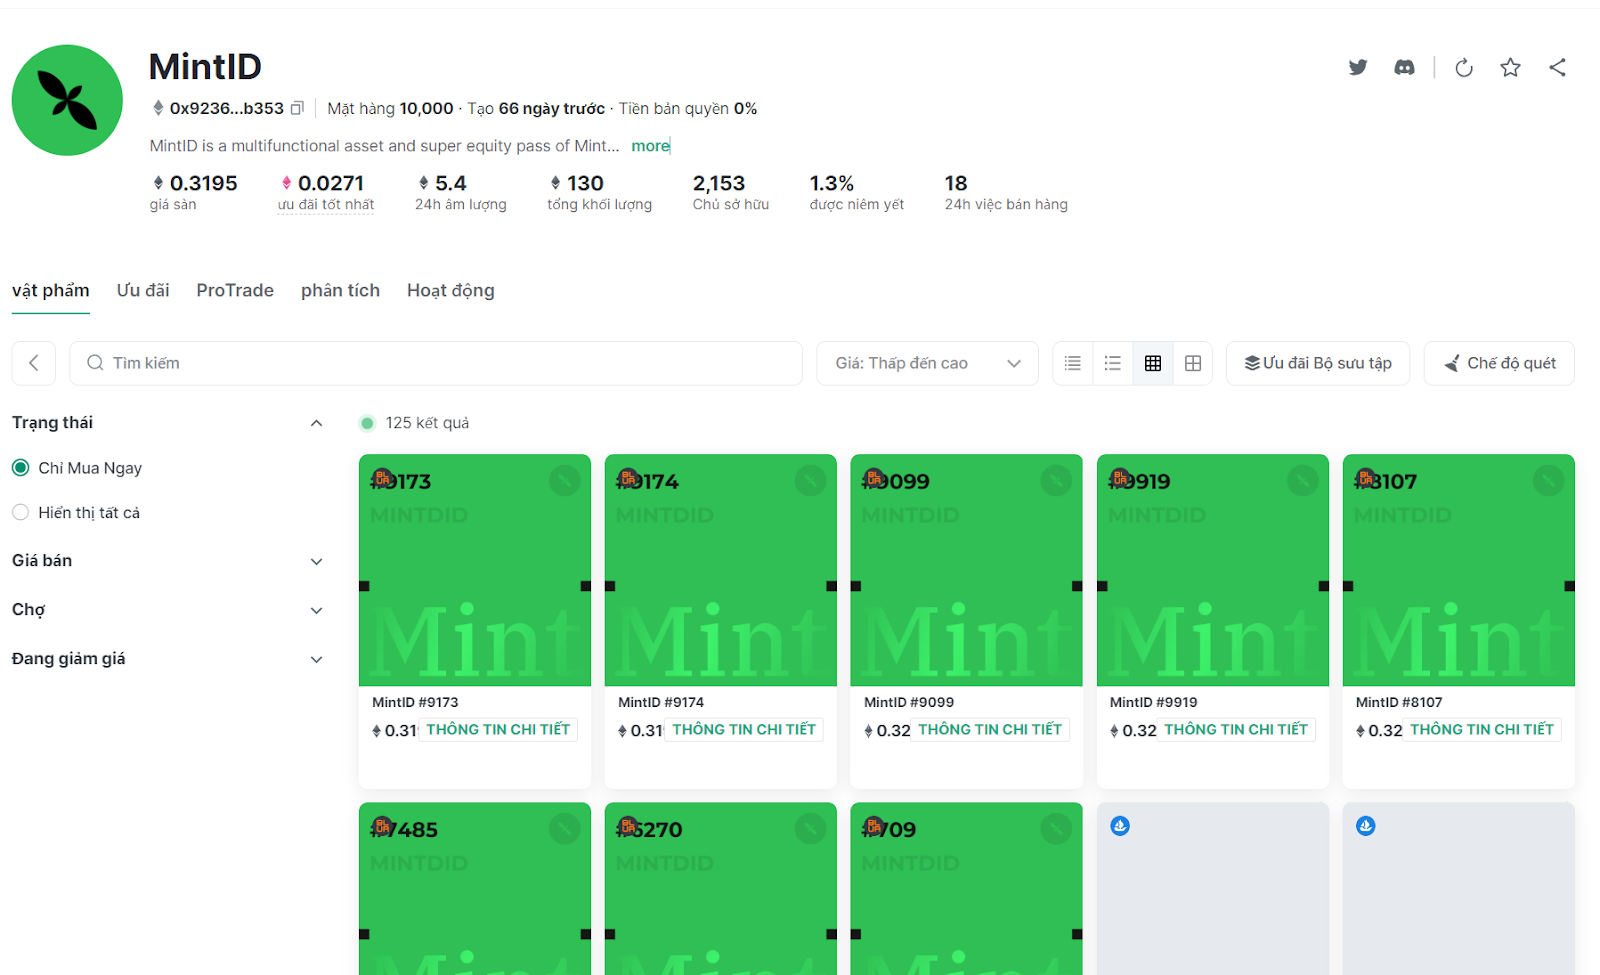The image size is (1600, 975).
Task: Click the '125 kết quả' results label
Action: pos(427,423)
